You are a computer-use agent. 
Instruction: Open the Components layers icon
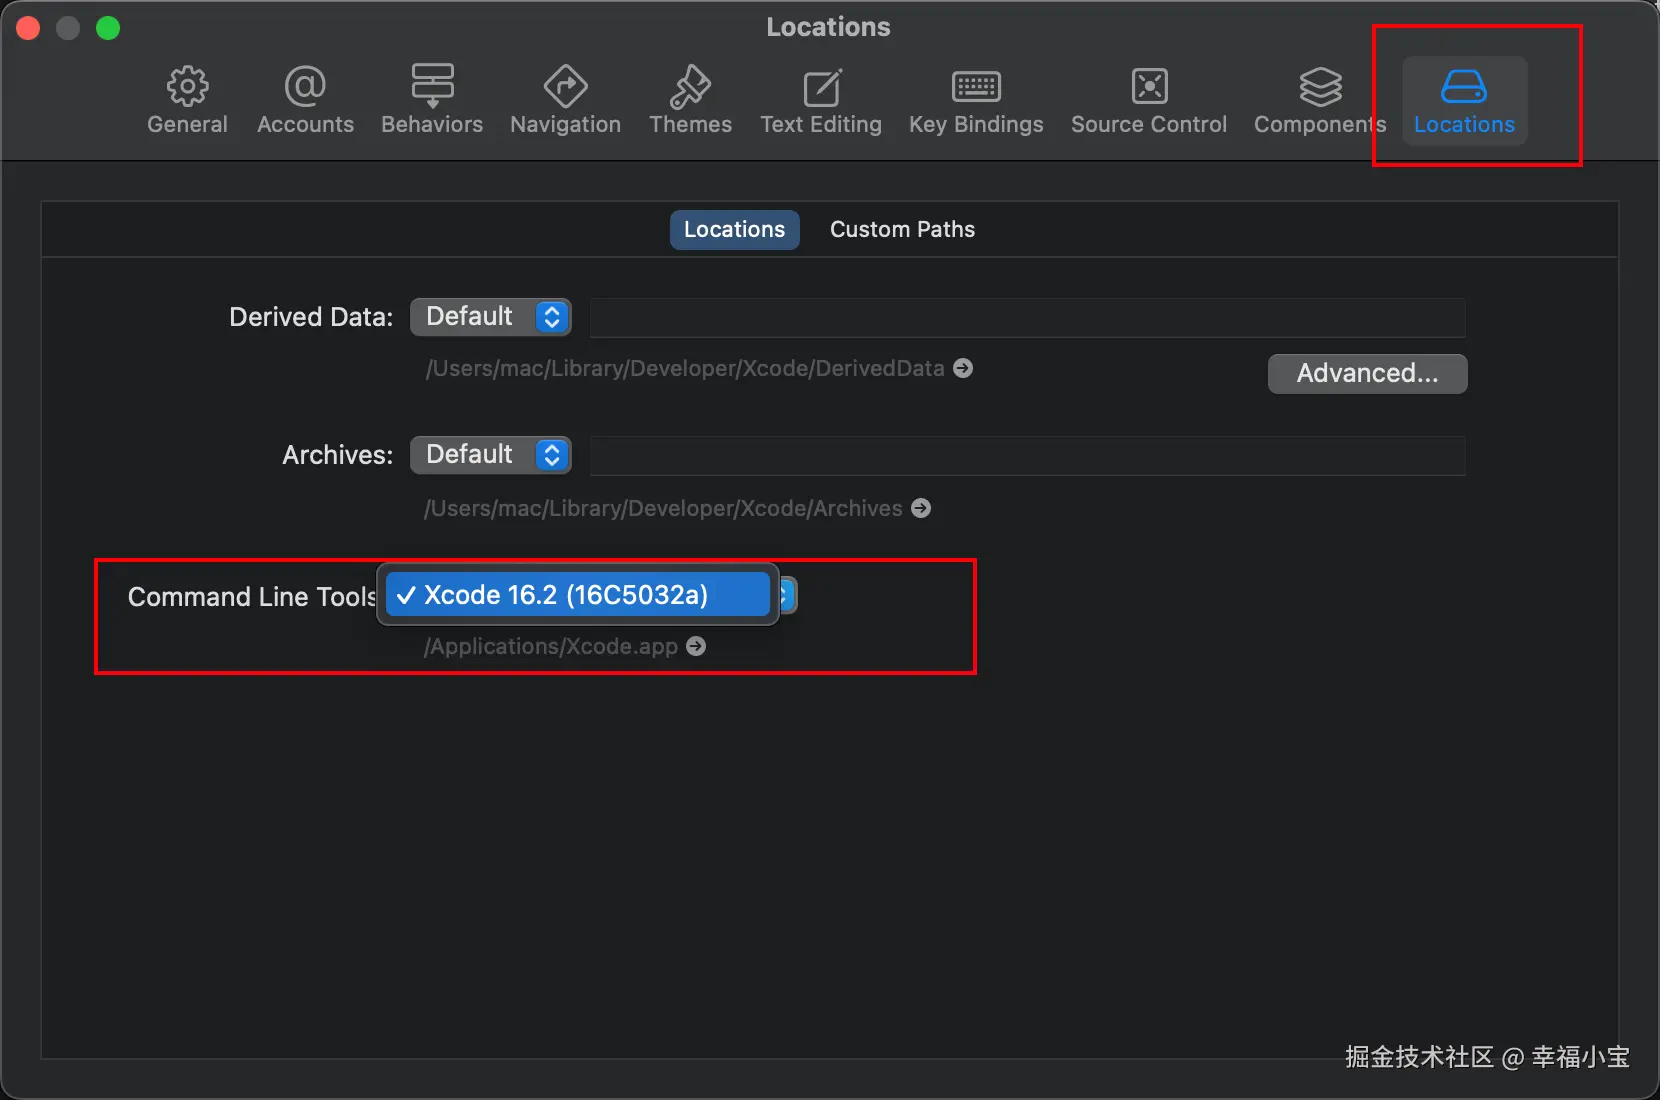(x=1320, y=87)
